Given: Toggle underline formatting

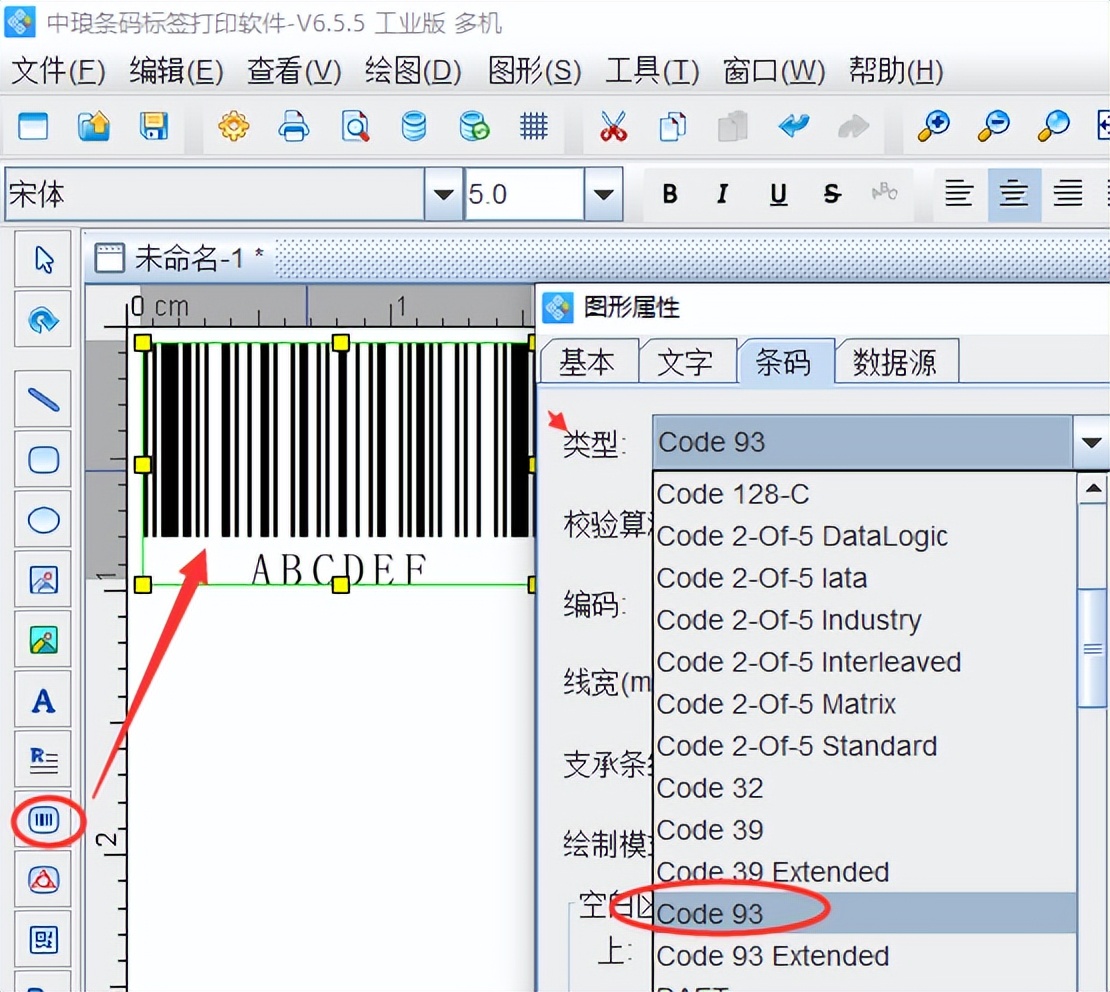Looking at the screenshot, I should click(778, 194).
